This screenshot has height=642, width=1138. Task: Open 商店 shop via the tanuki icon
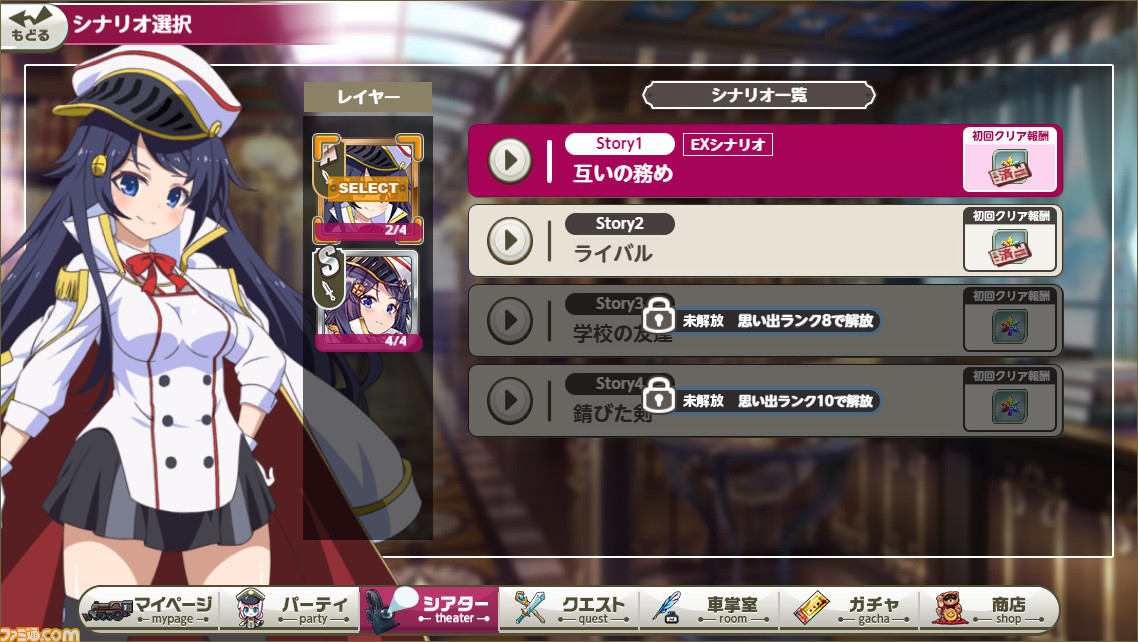(988, 609)
